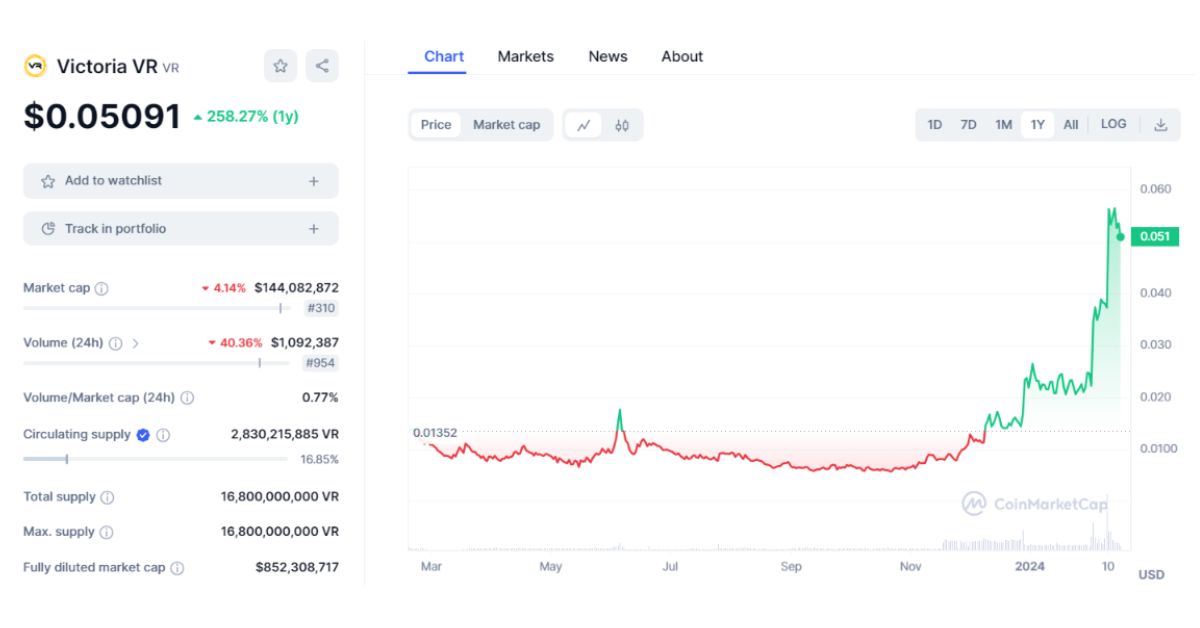Select the All time range
This screenshot has height=628, width=1200.
1070,125
